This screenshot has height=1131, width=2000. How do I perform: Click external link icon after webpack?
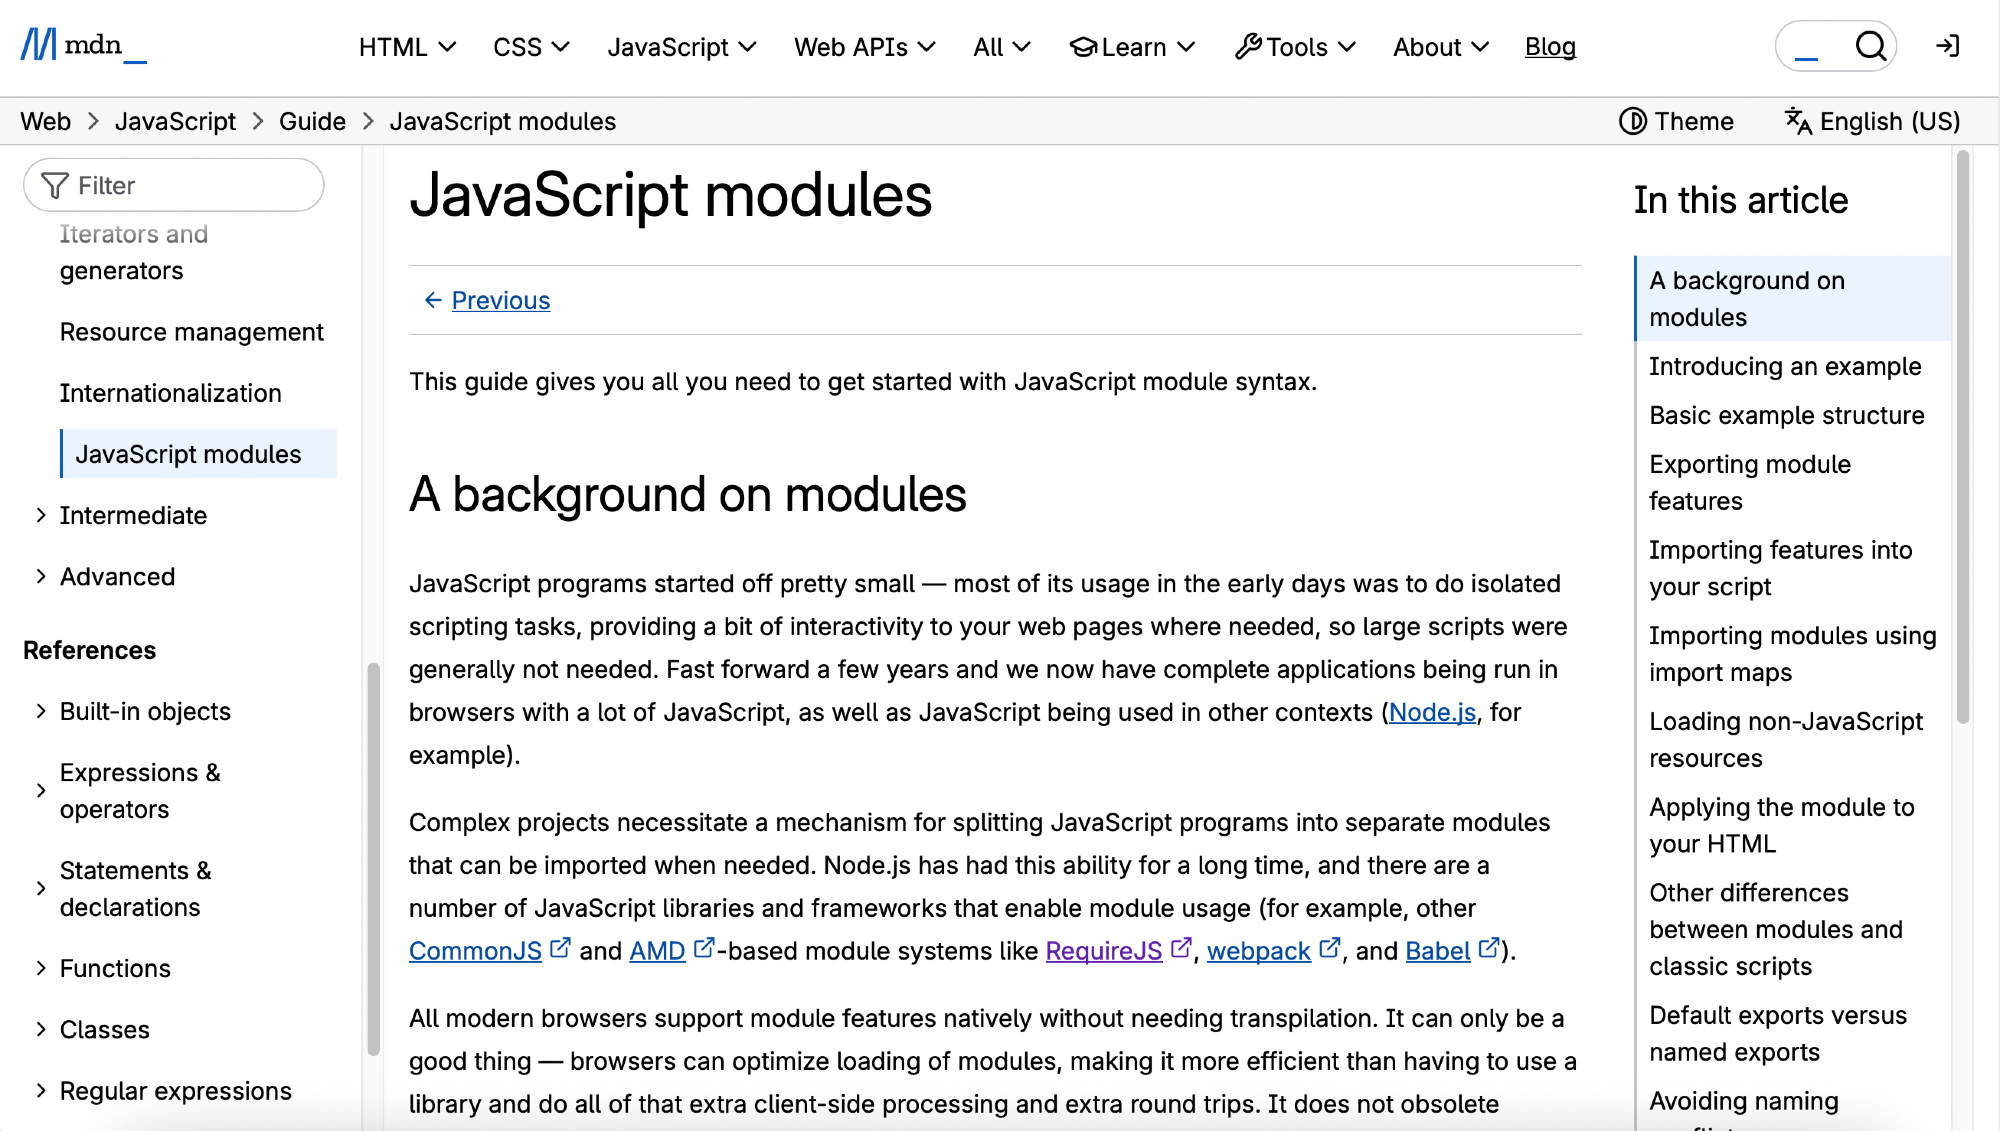point(1329,947)
